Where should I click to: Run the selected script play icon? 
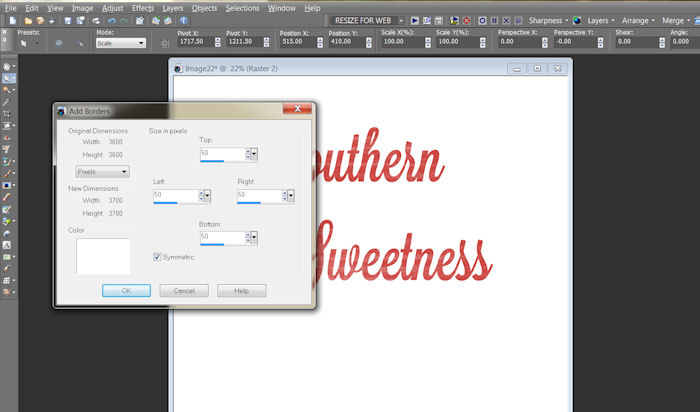point(415,20)
